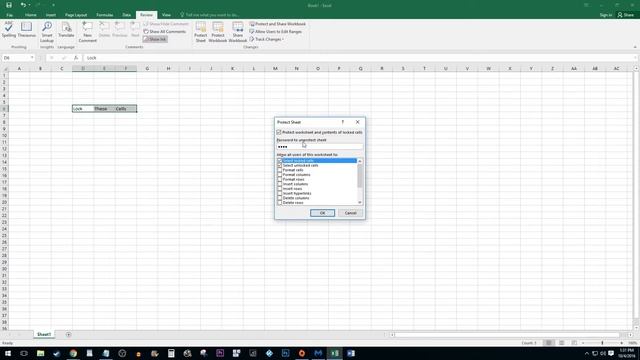Switch to Page Layout view in status bar

[x=562, y=343]
